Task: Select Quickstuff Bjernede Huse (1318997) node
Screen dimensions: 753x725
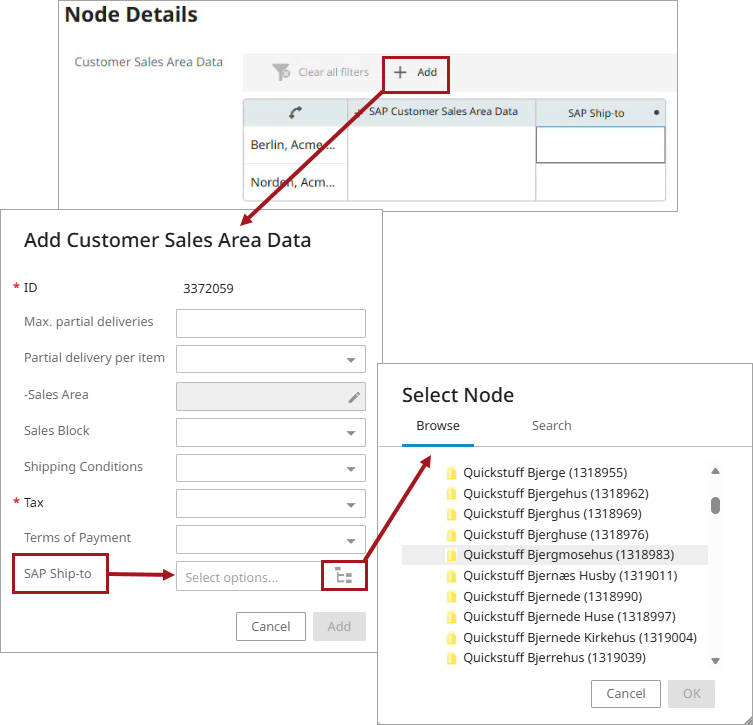Action: pos(569,616)
